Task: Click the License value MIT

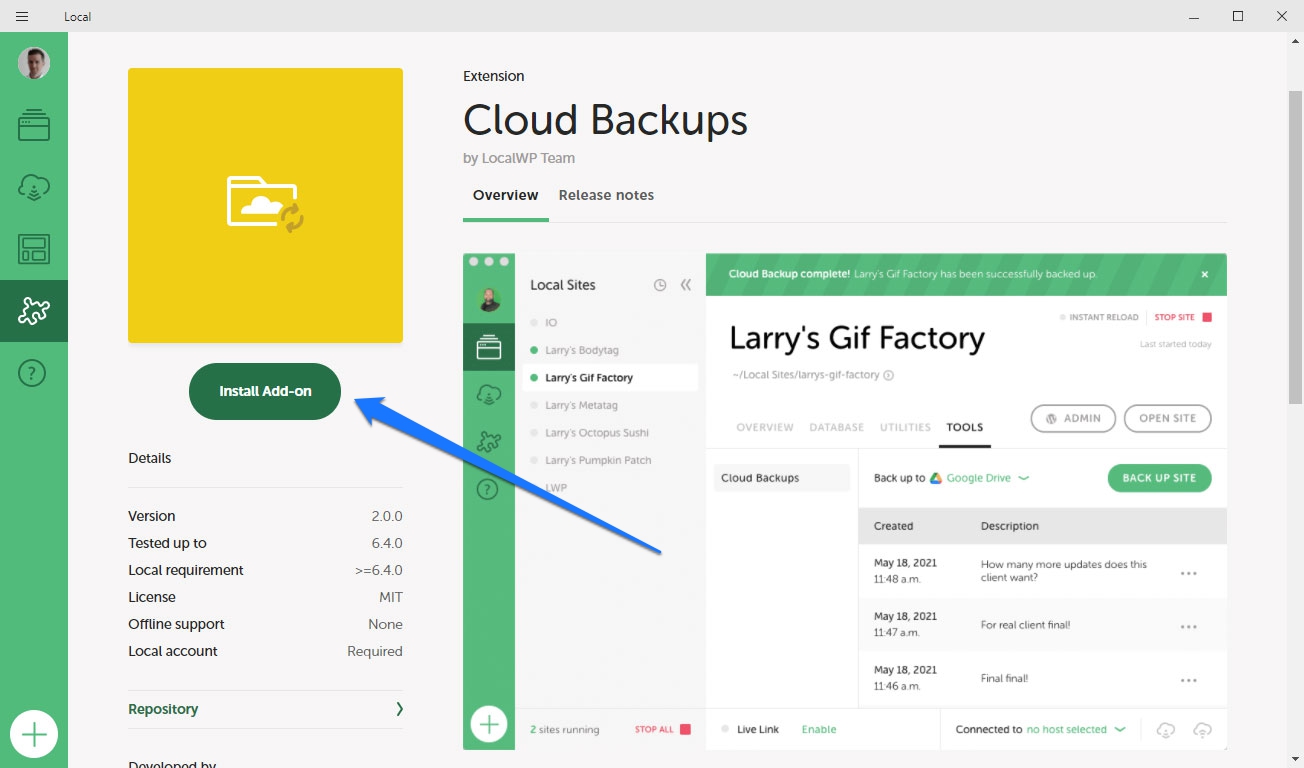Action: [x=391, y=597]
